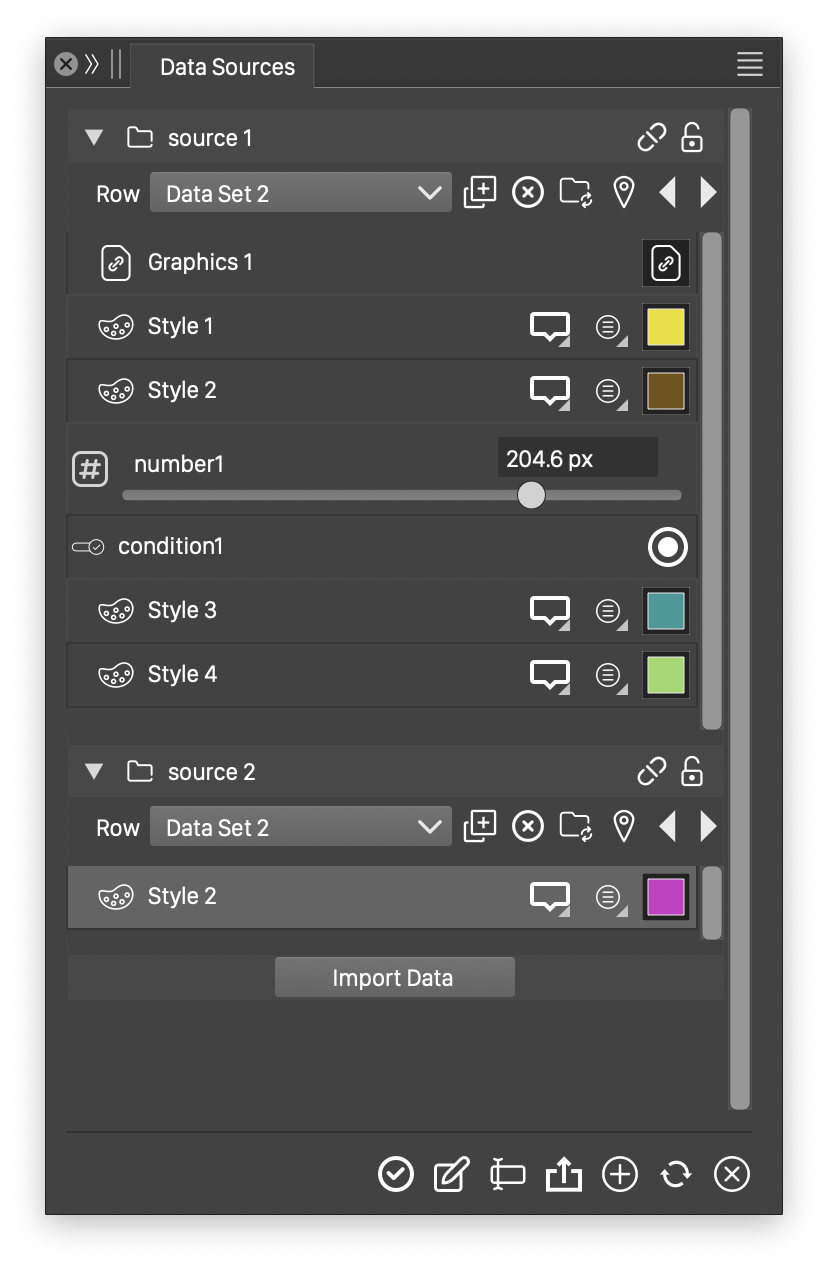The image size is (828, 1268).
Task: Go to next row in source 1
Action: click(709, 192)
